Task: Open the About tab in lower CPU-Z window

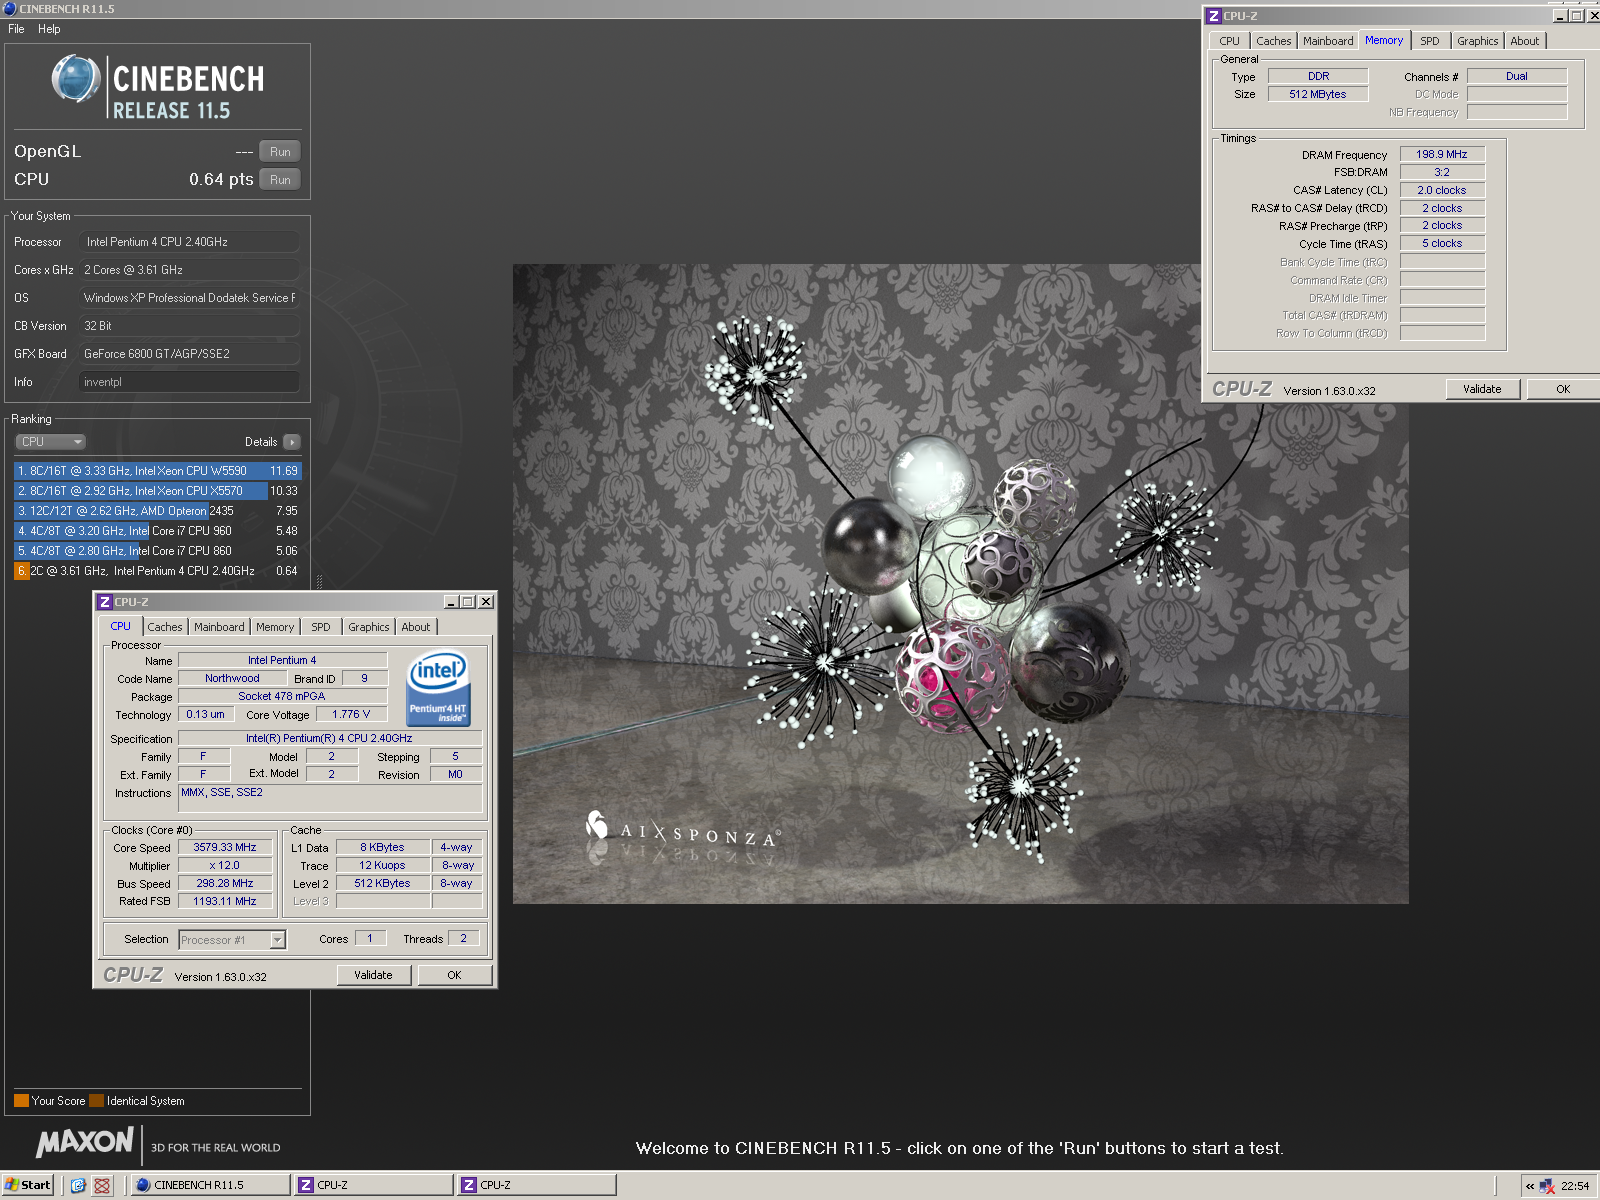Action: point(416,627)
